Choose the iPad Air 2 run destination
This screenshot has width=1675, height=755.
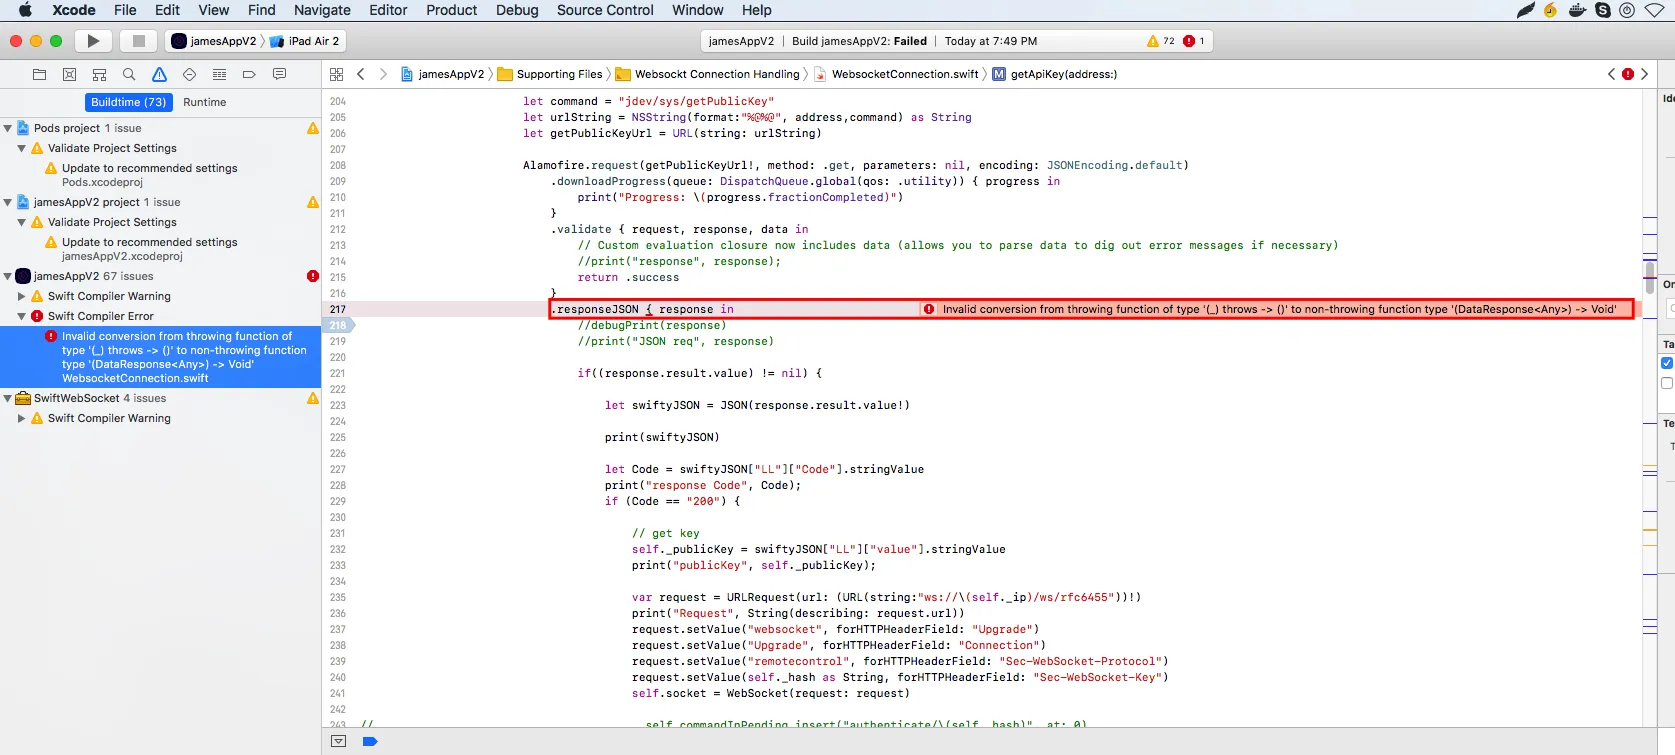(306, 41)
